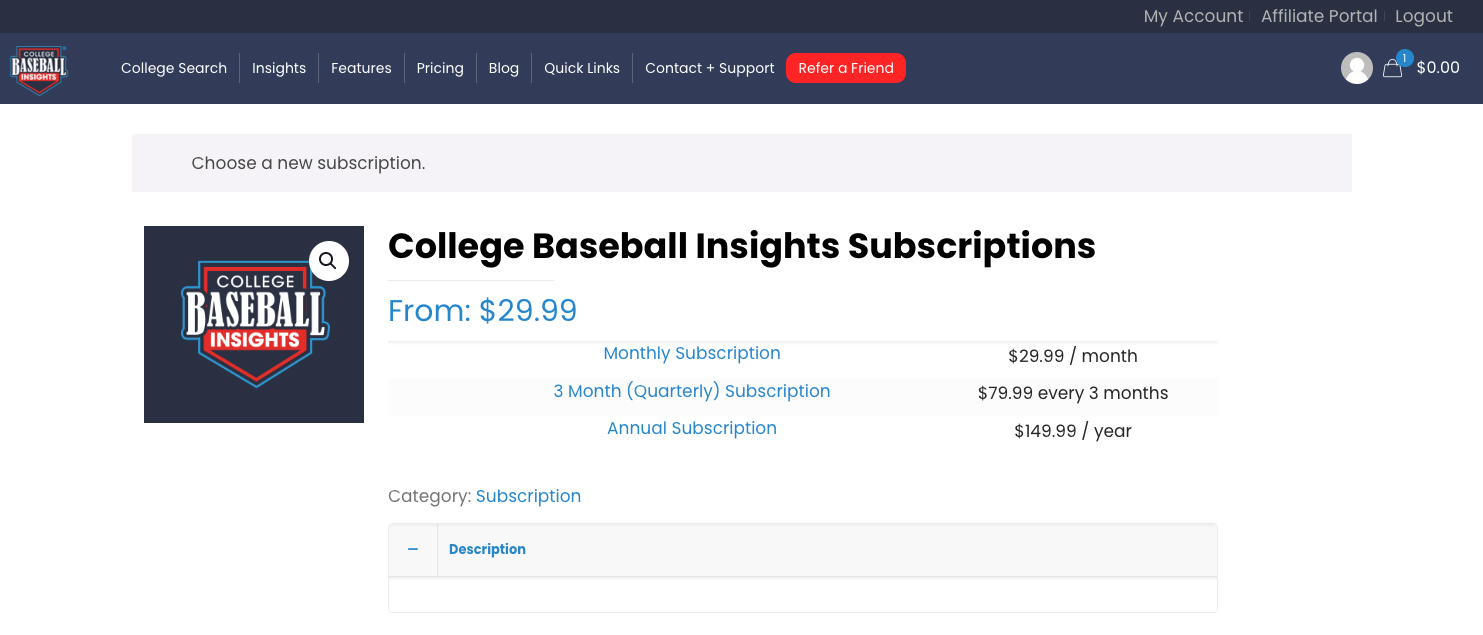Navigate to the Blog

click(504, 68)
